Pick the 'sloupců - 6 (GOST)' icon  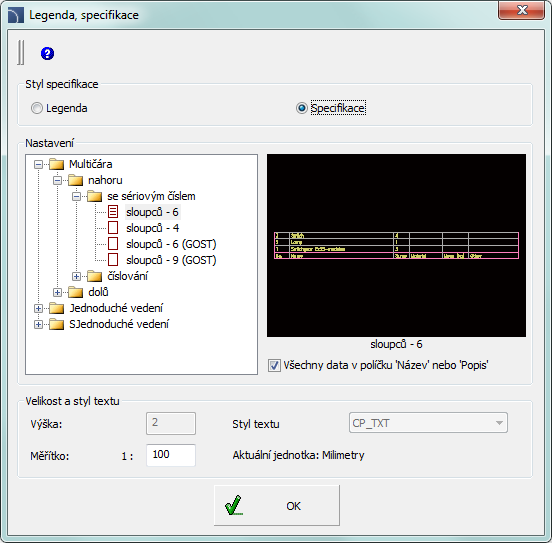[x=113, y=244]
